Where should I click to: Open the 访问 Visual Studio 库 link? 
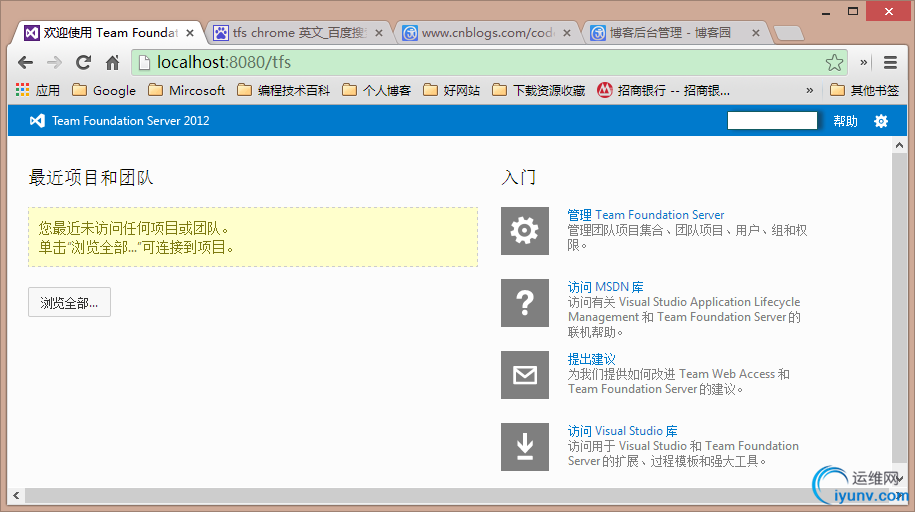tap(623, 431)
